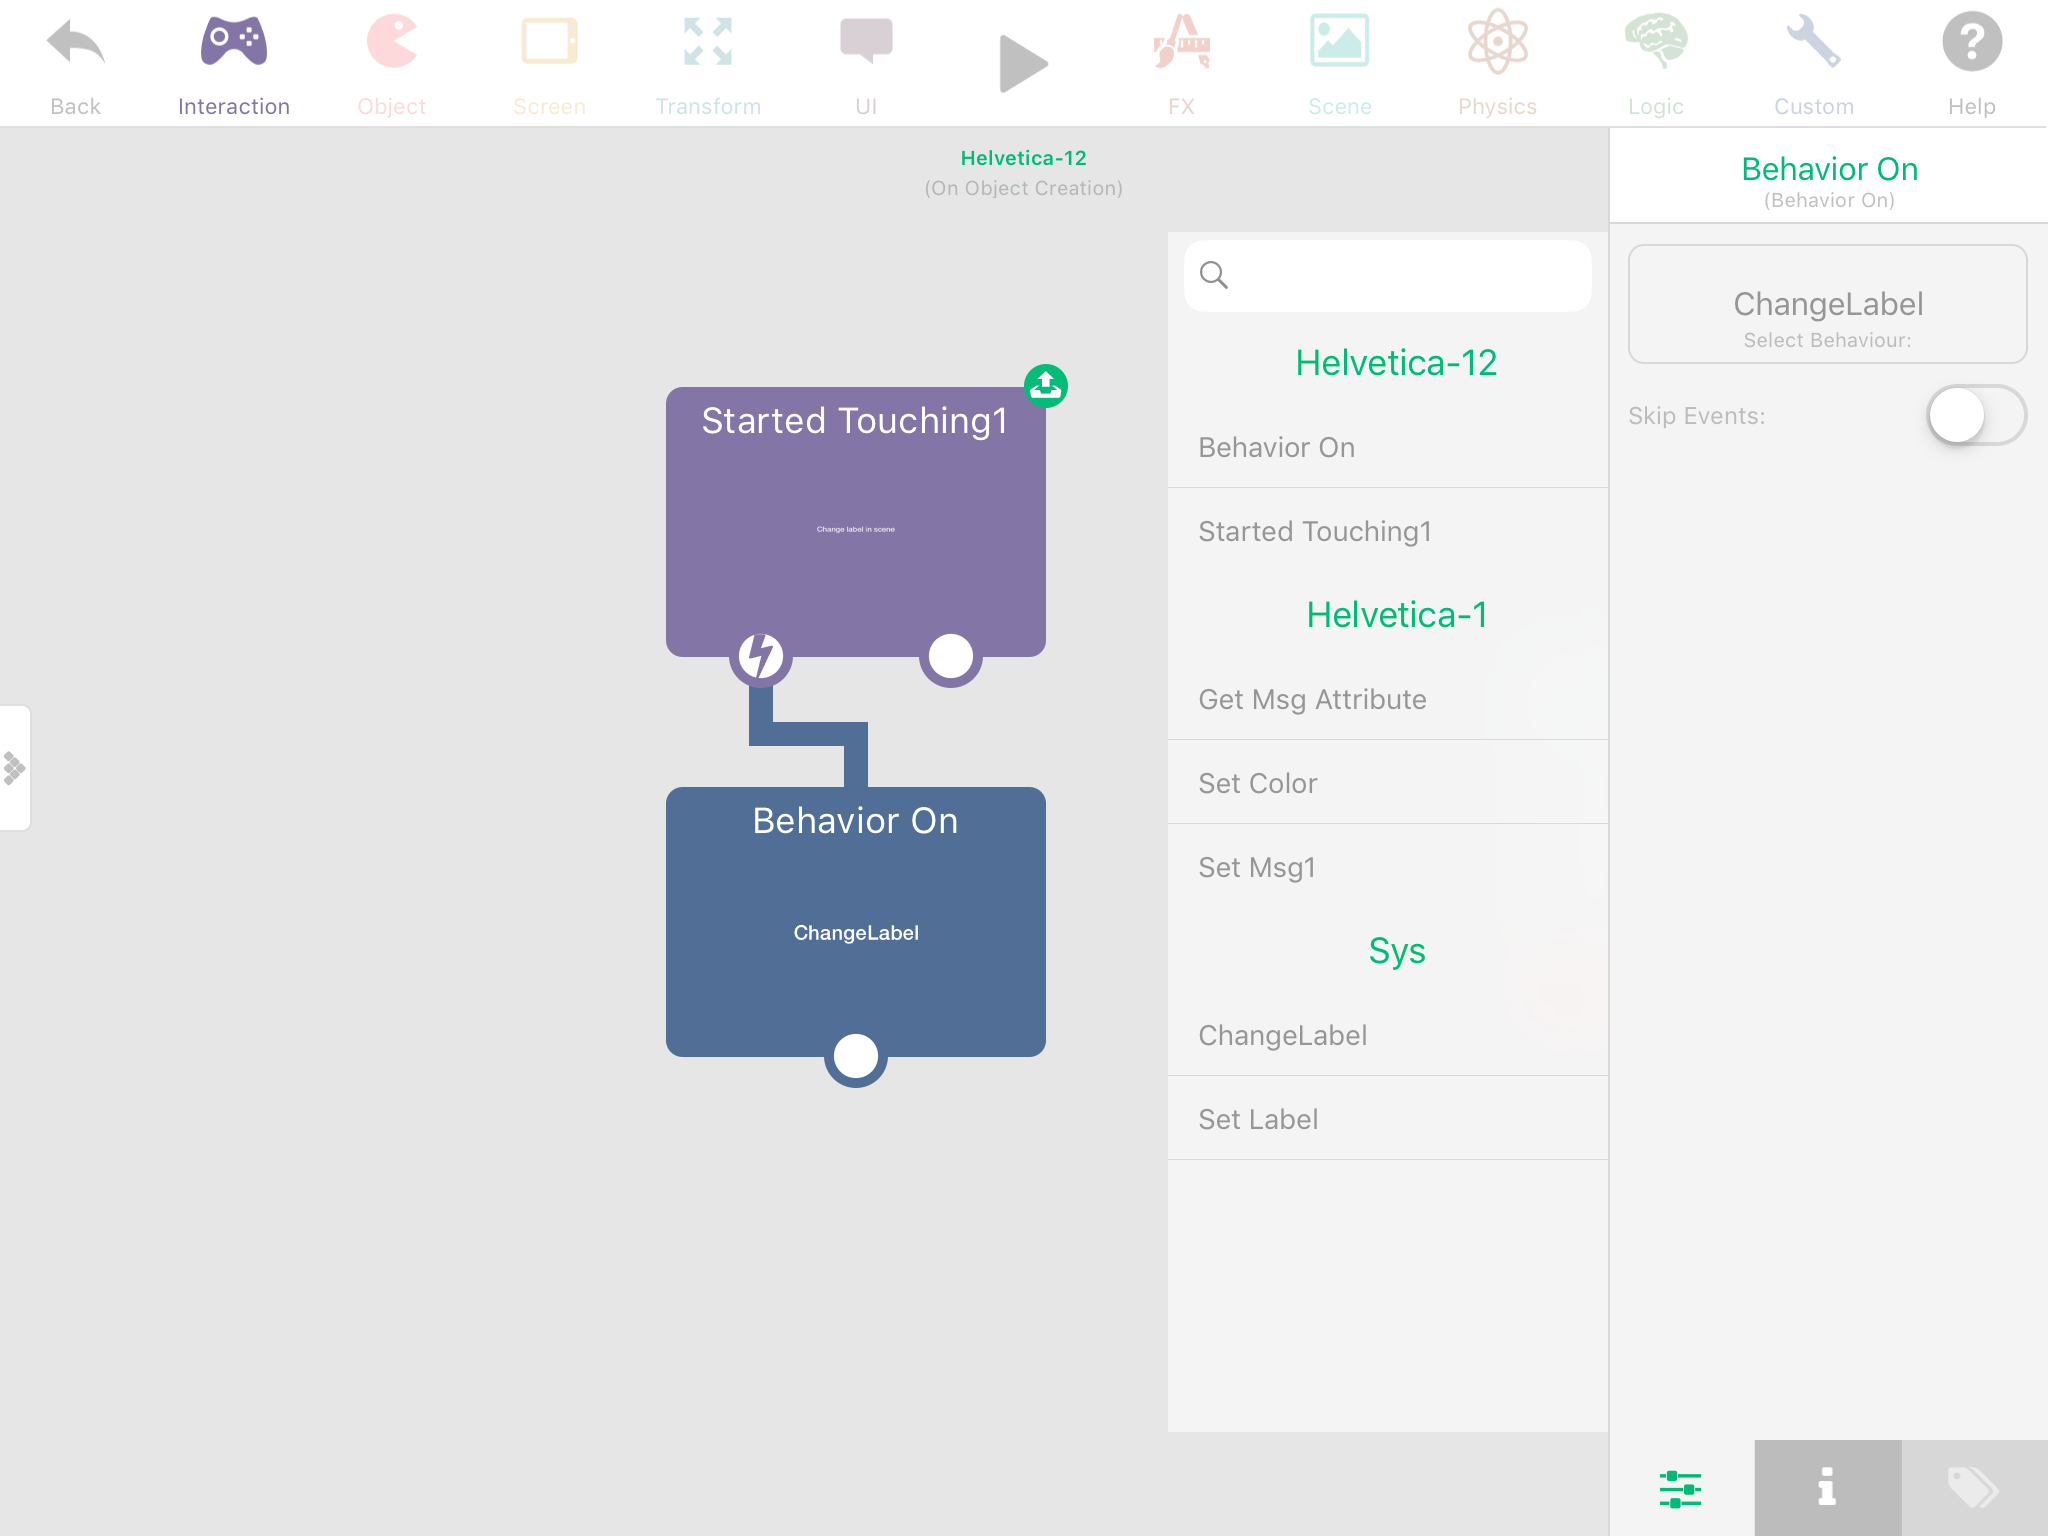Choose Get Msg Attribute entry
The height and width of the screenshot is (1536, 2048).
(x=1312, y=699)
